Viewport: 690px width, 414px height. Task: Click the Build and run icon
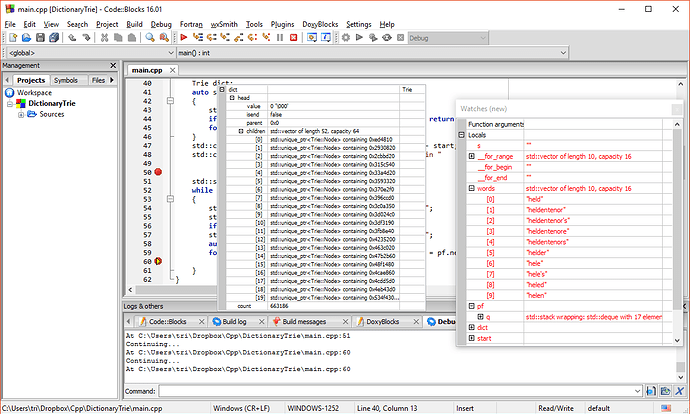373,38
